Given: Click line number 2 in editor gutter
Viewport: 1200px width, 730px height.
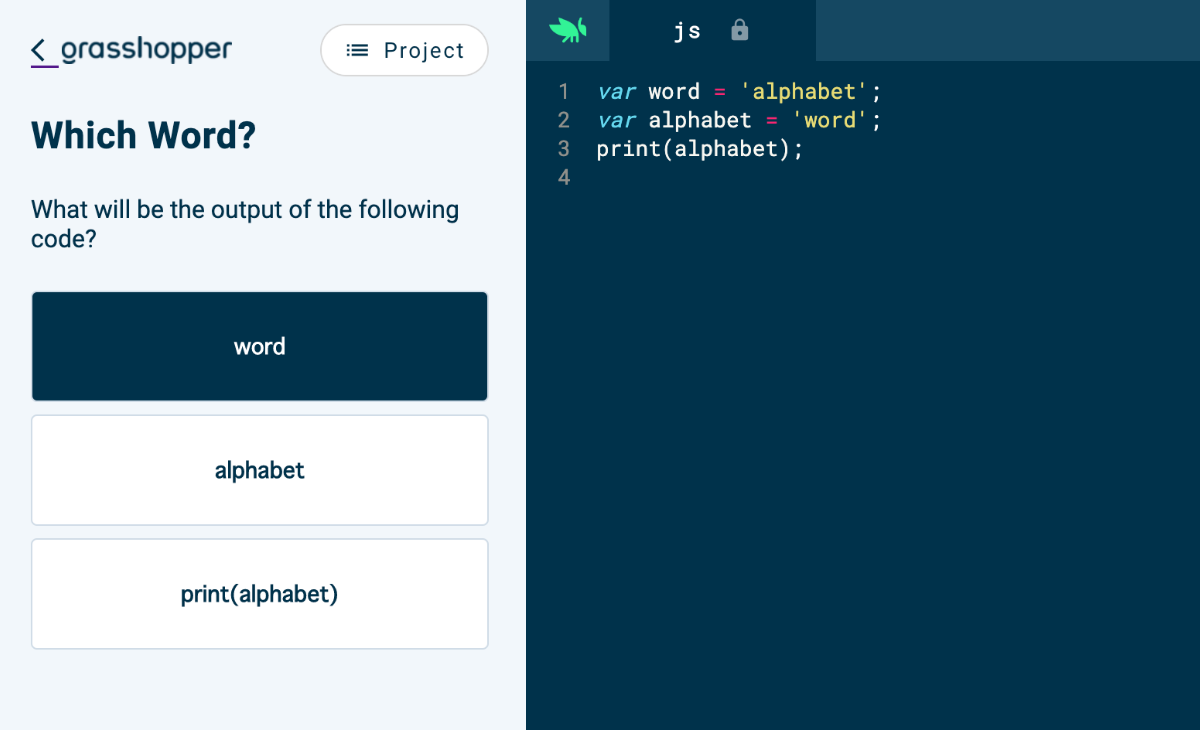Looking at the screenshot, I should click(x=564, y=120).
